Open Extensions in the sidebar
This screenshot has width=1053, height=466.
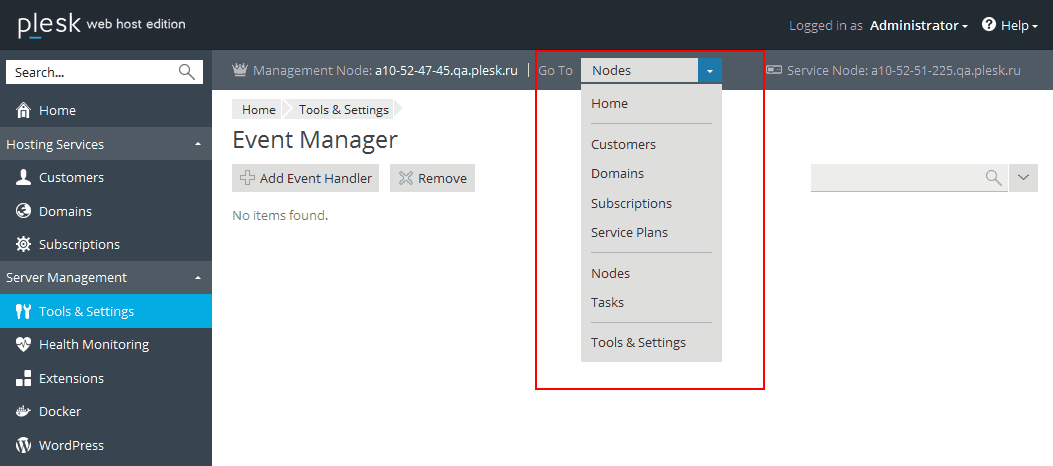tap(71, 379)
